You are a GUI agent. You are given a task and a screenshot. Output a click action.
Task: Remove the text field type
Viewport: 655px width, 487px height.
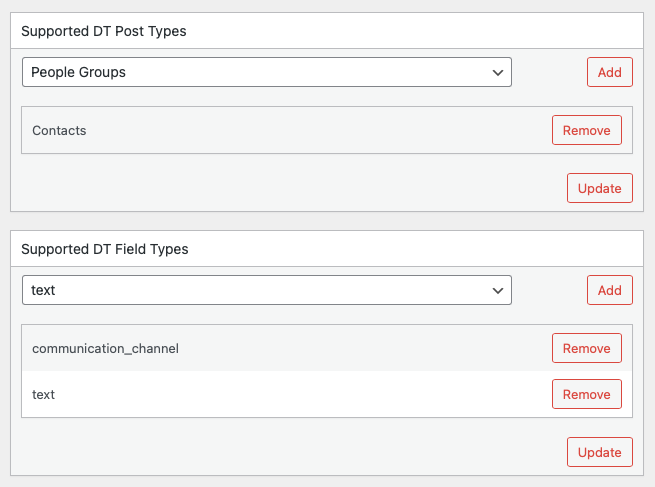586,394
